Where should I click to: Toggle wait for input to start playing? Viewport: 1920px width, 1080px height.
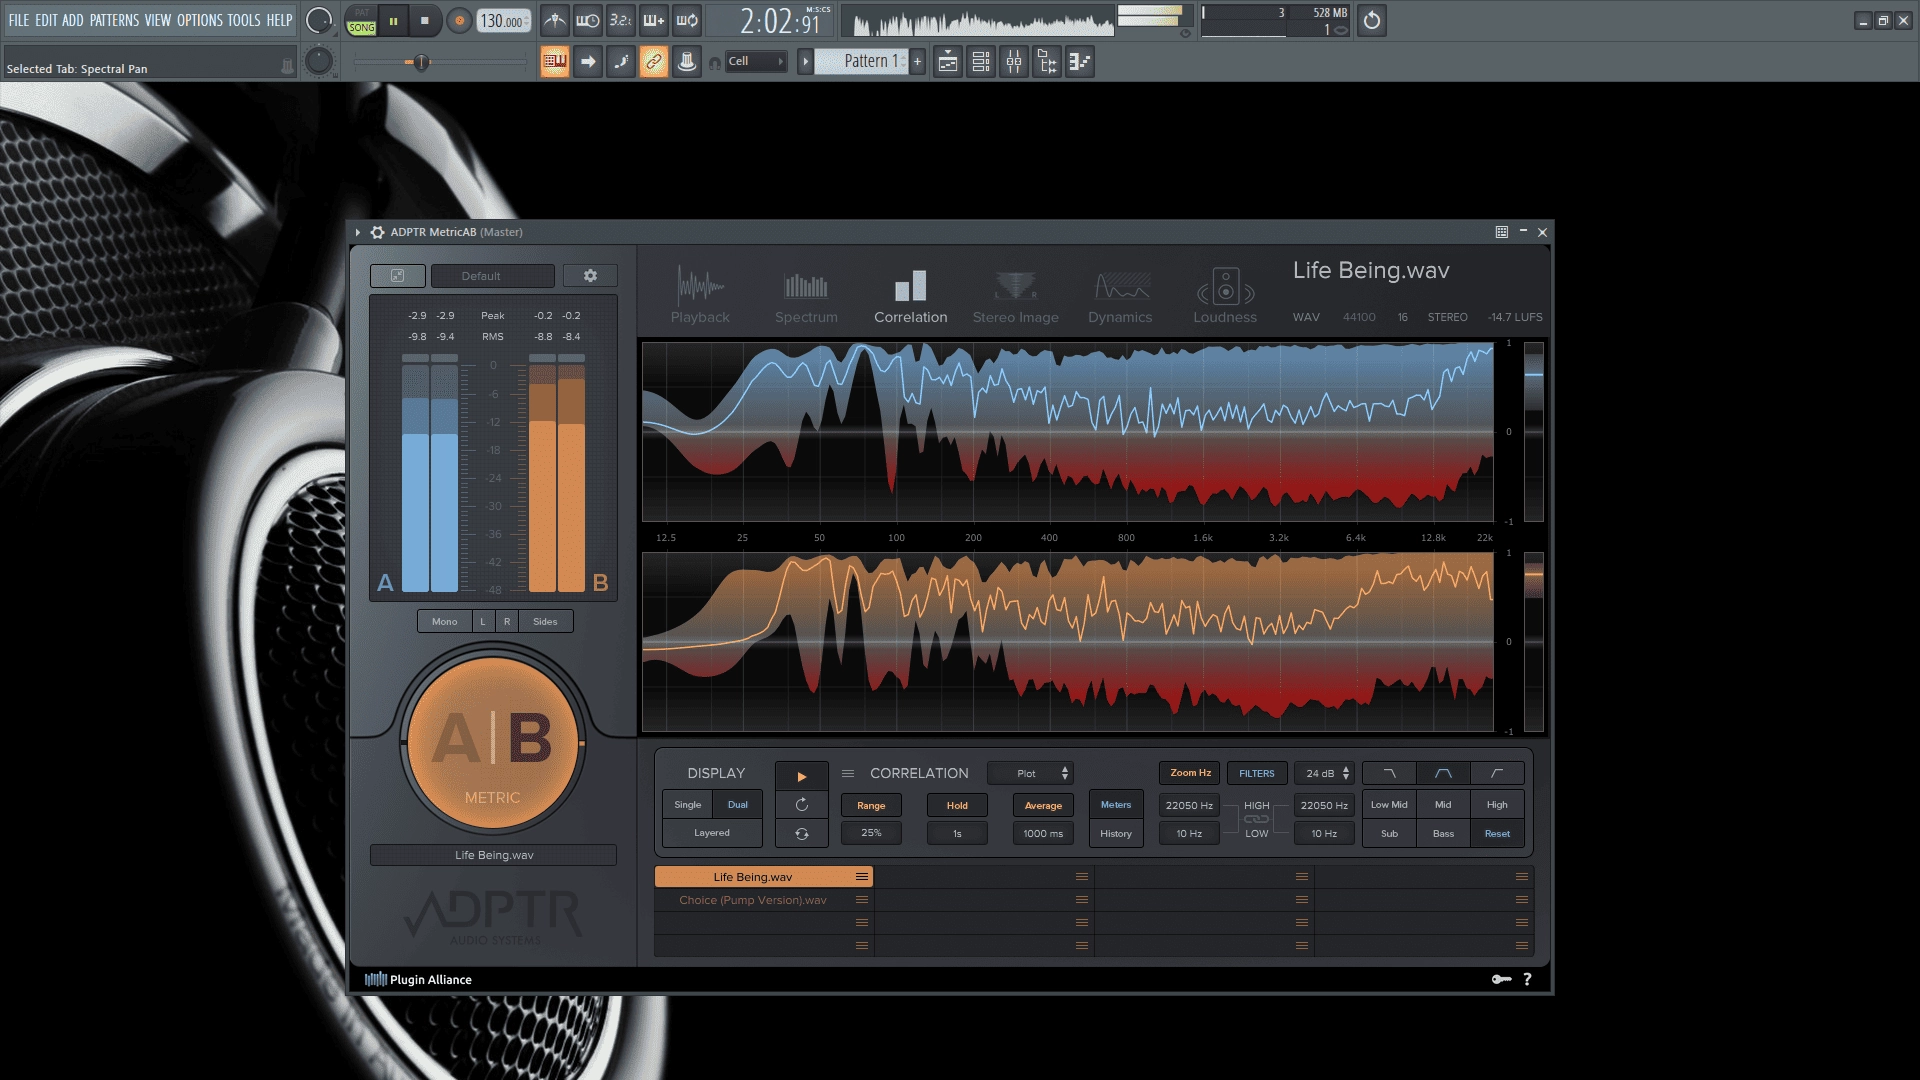point(588,20)
